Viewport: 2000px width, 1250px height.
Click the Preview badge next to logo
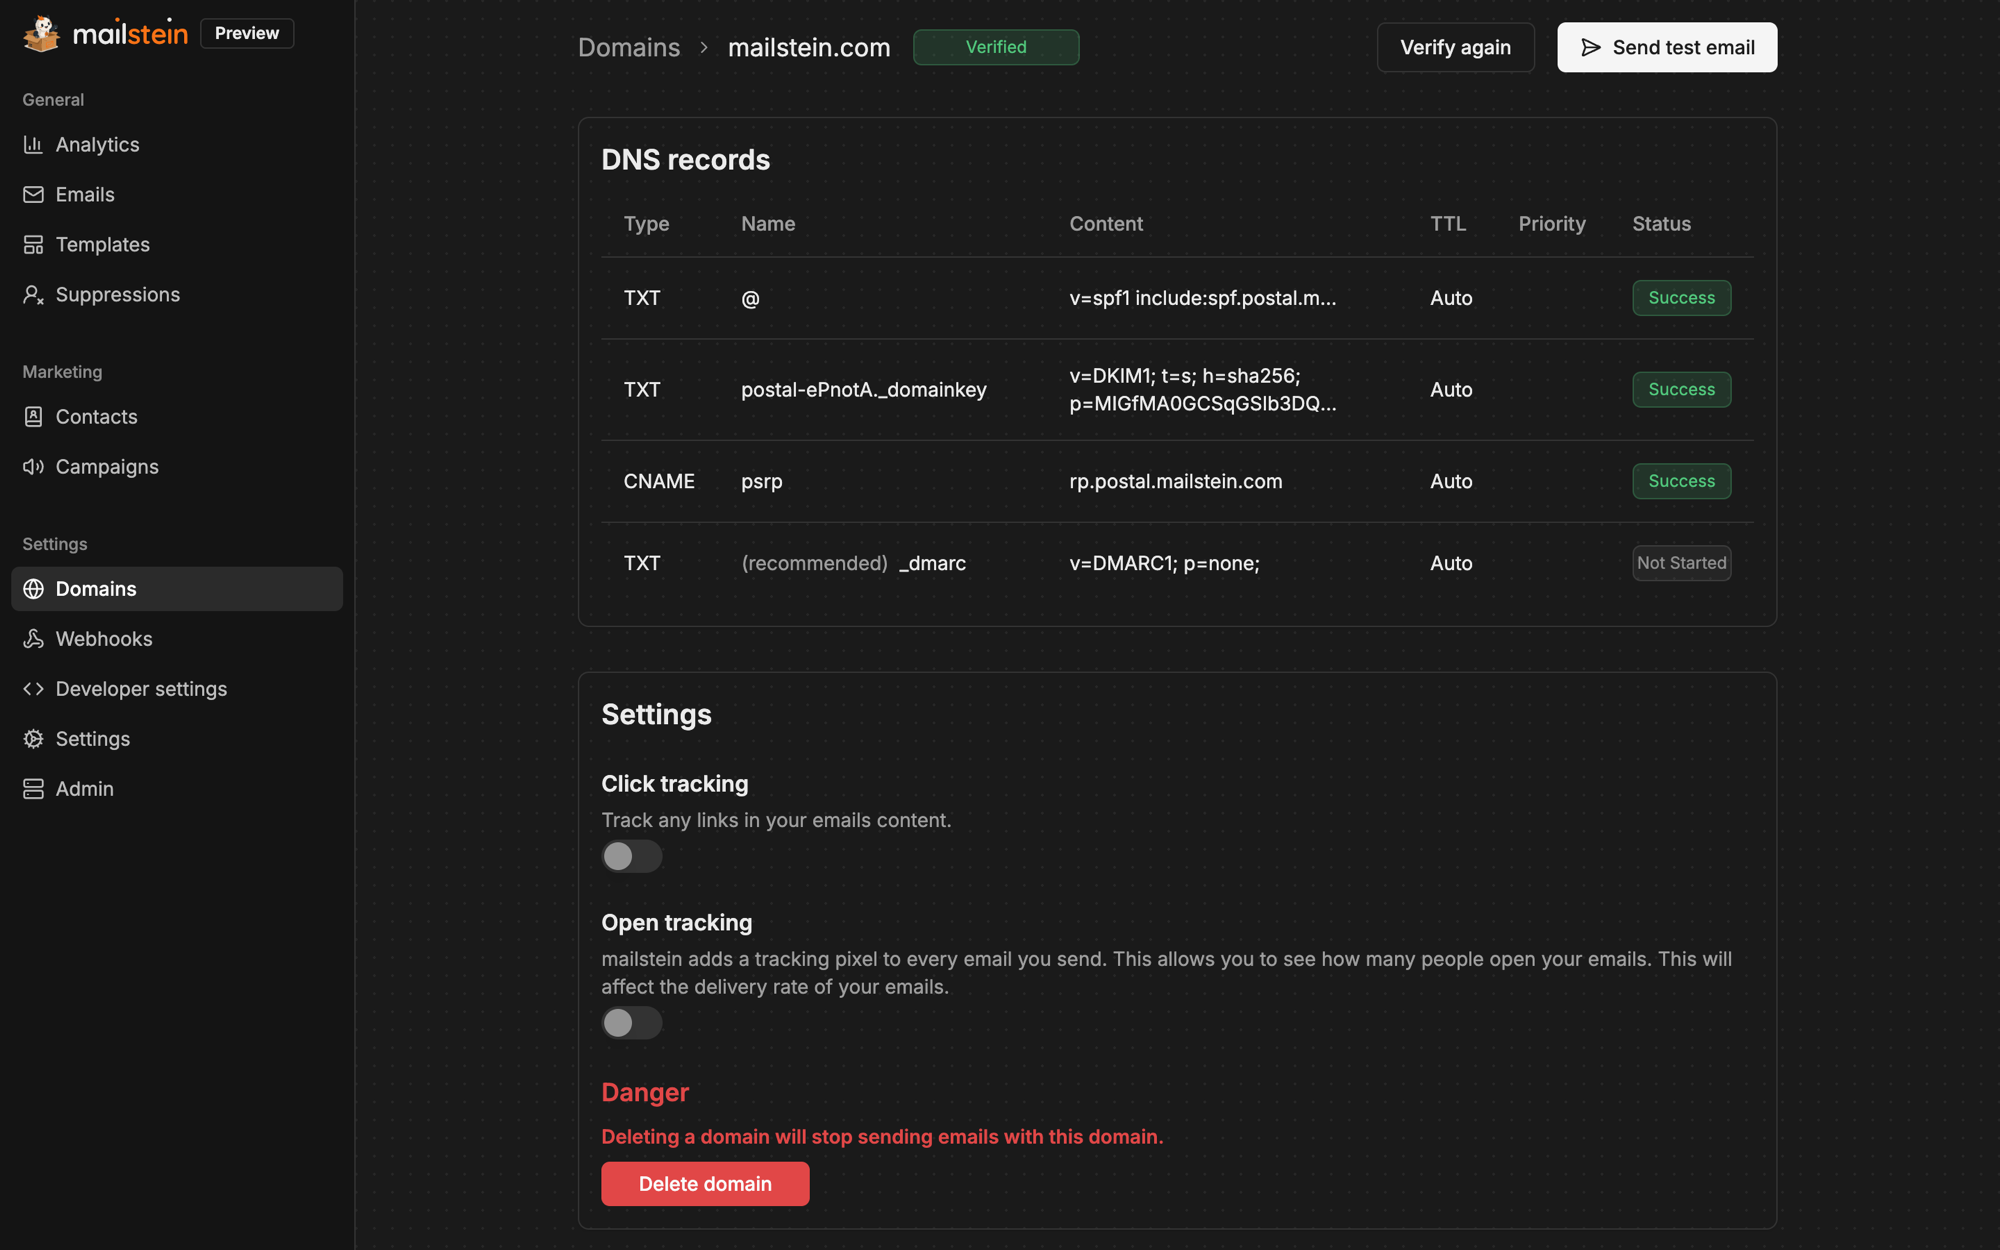247,33
